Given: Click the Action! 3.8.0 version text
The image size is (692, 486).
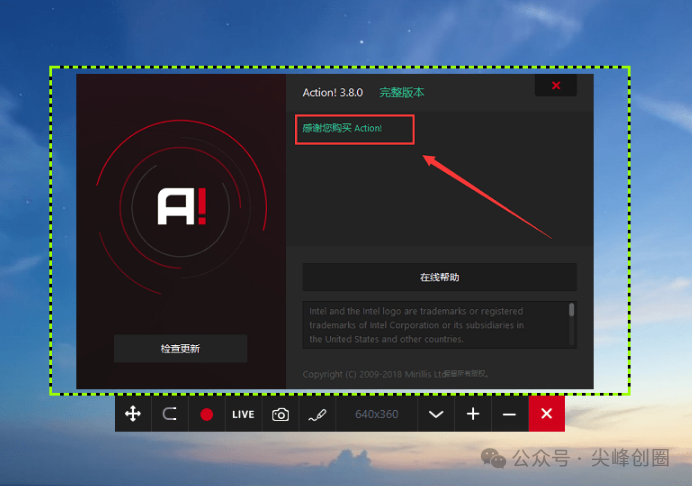Looking at the screenshot, I should tap(333, 93).
